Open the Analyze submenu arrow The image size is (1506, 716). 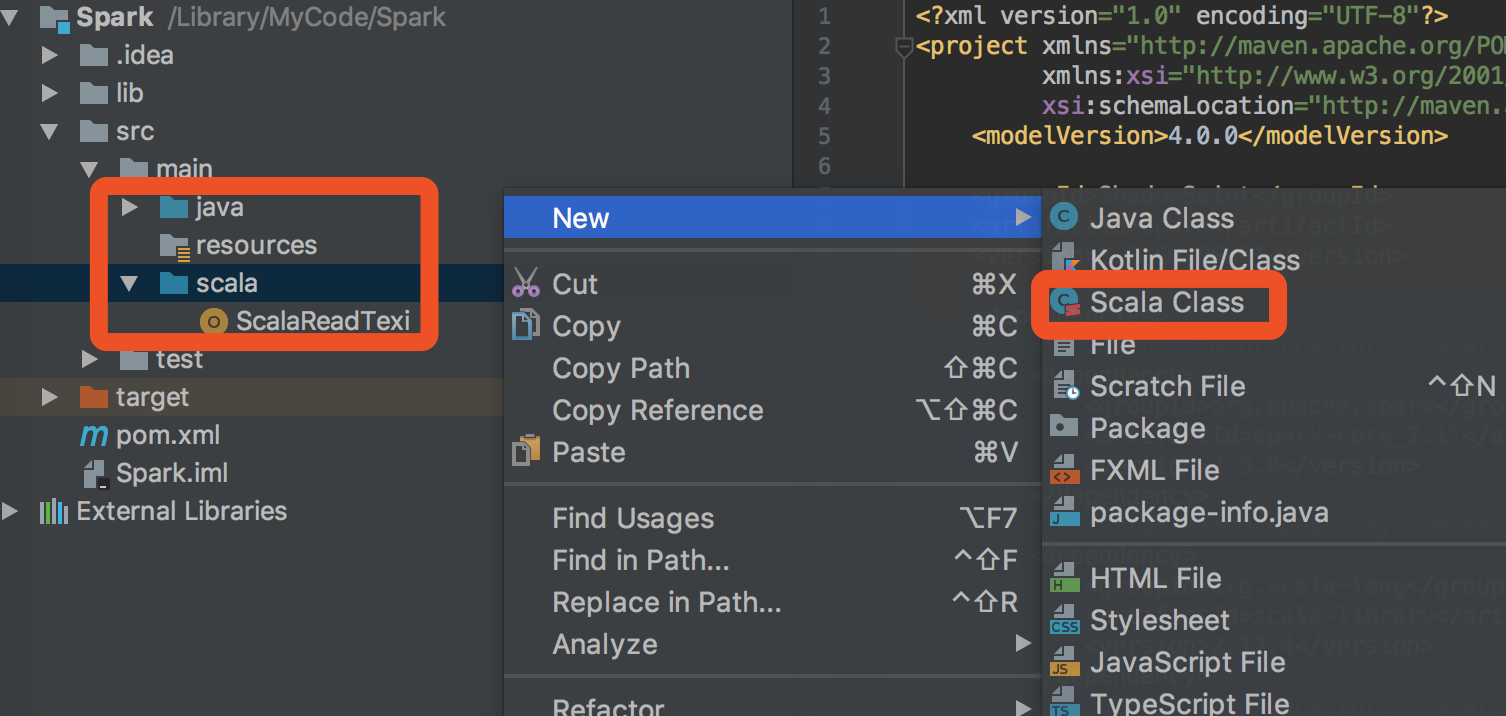(1022, 643)
